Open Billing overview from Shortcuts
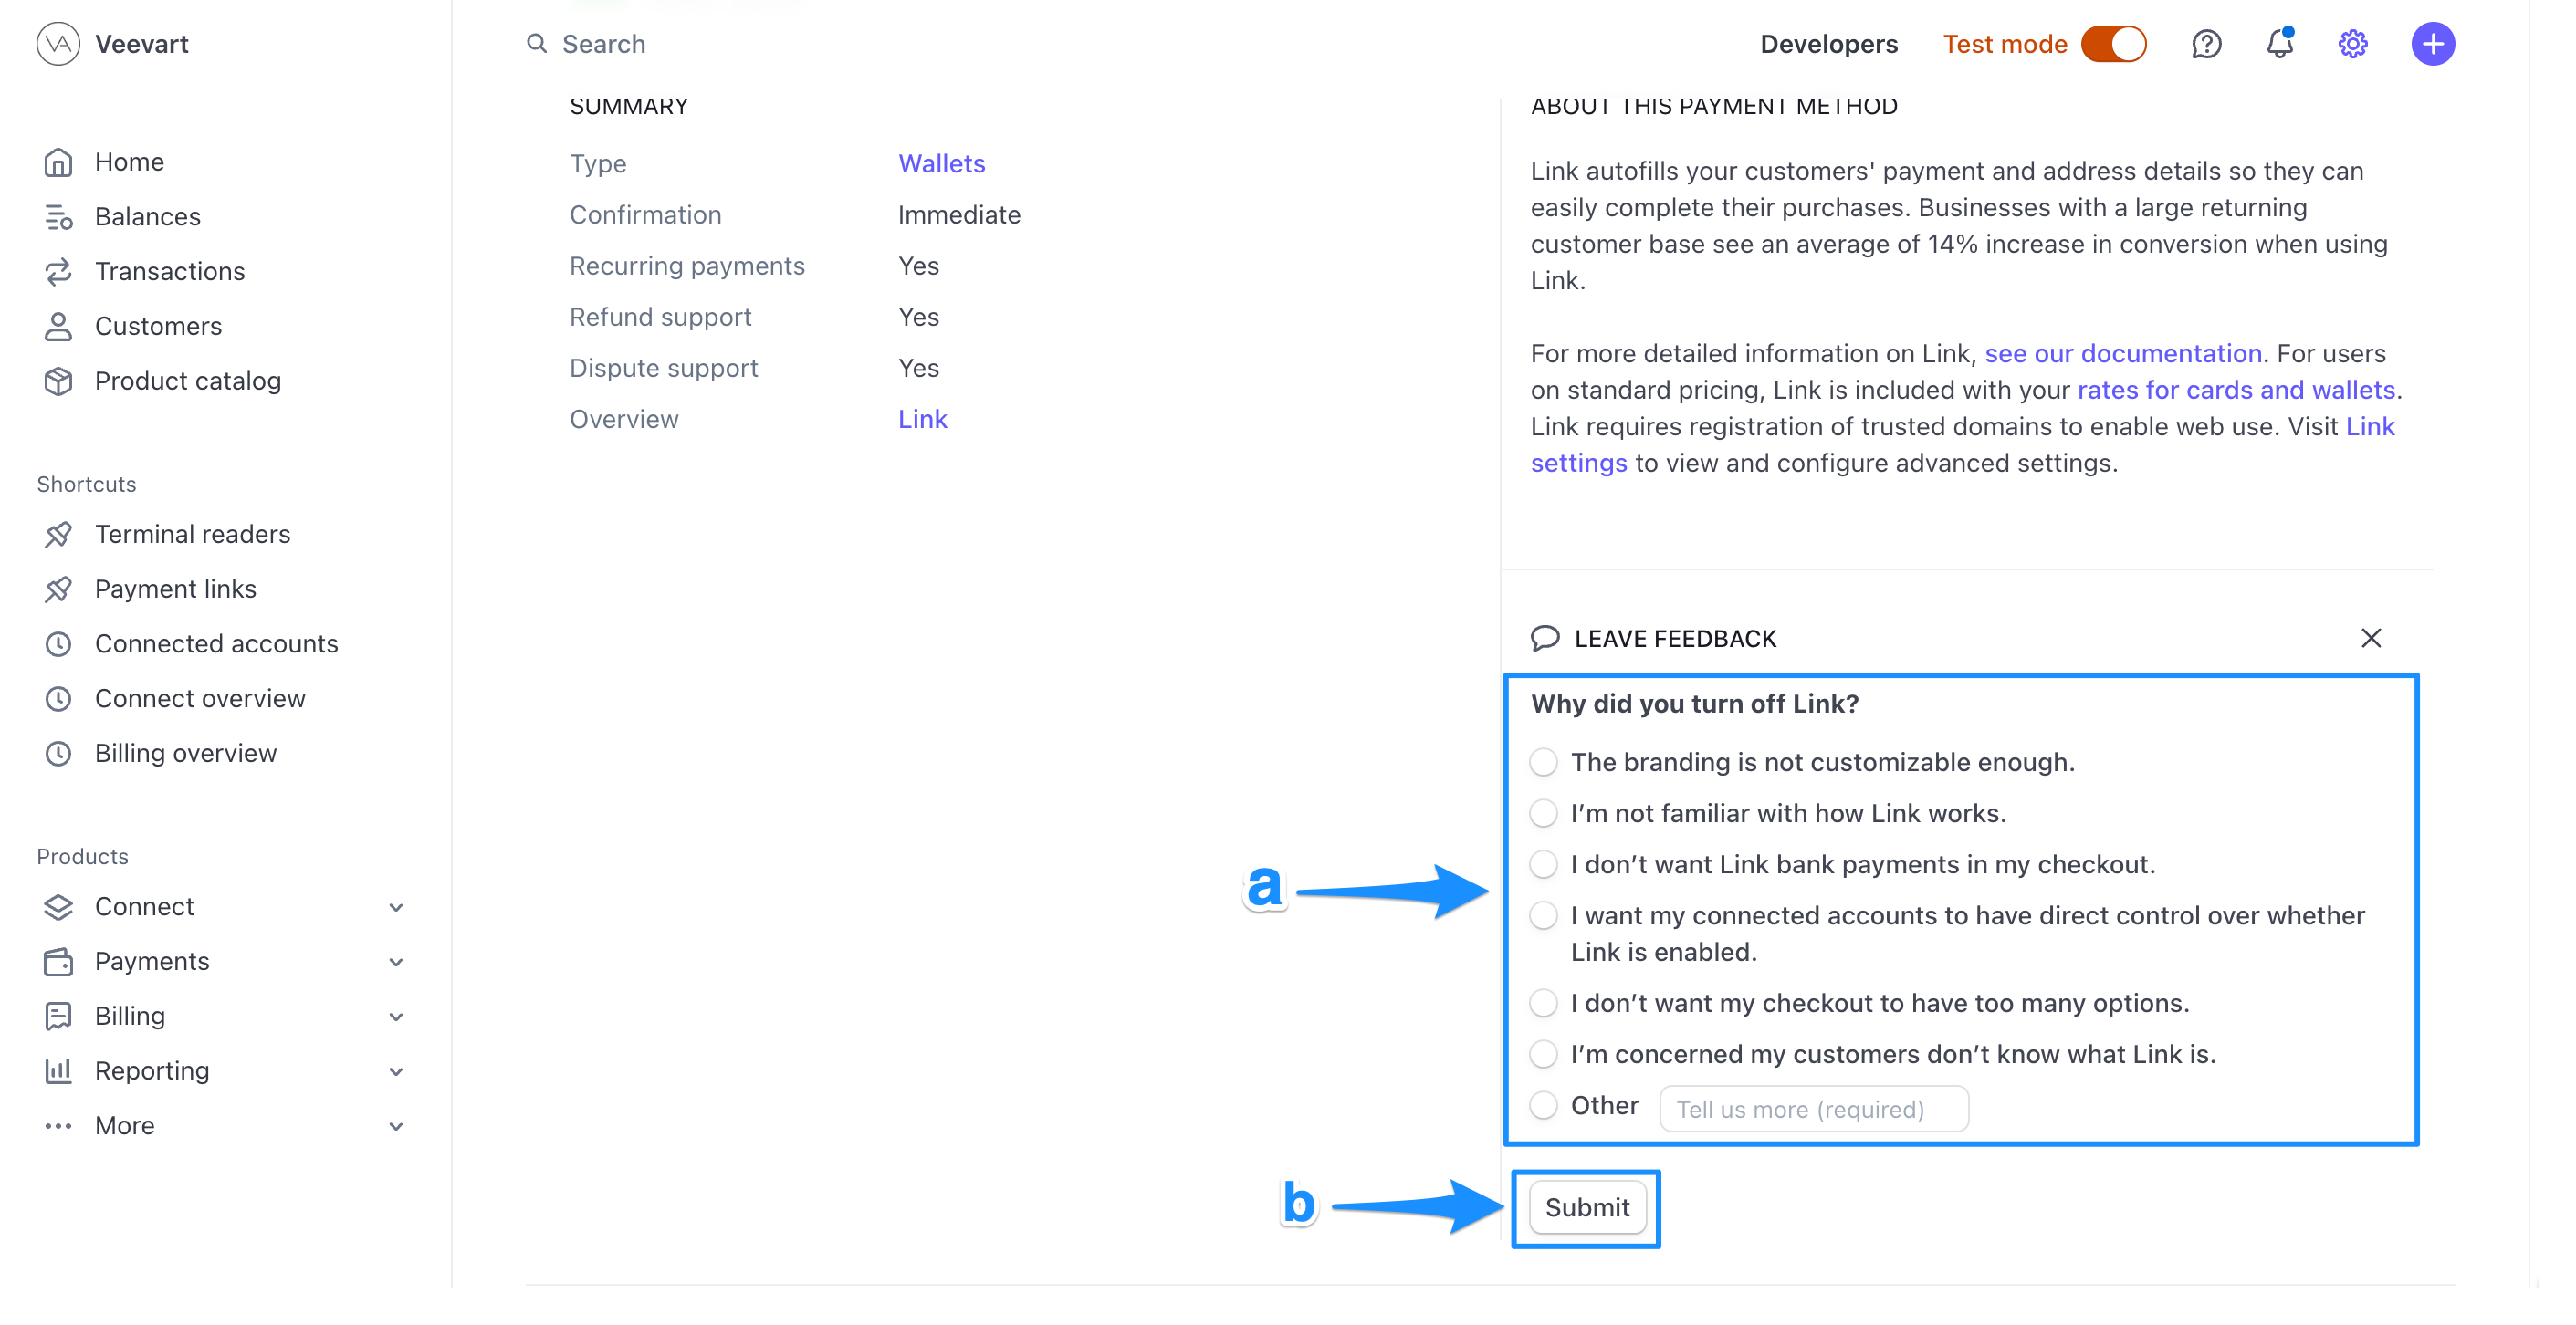This screenshot has width=2576, height=1325. pyautogui.click(x=185, y=753)
